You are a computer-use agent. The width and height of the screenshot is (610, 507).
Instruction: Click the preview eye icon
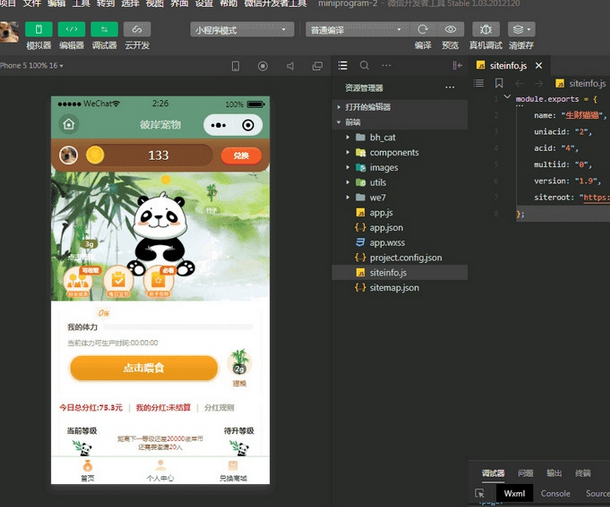pyautogui.click(x=450, y=30)
